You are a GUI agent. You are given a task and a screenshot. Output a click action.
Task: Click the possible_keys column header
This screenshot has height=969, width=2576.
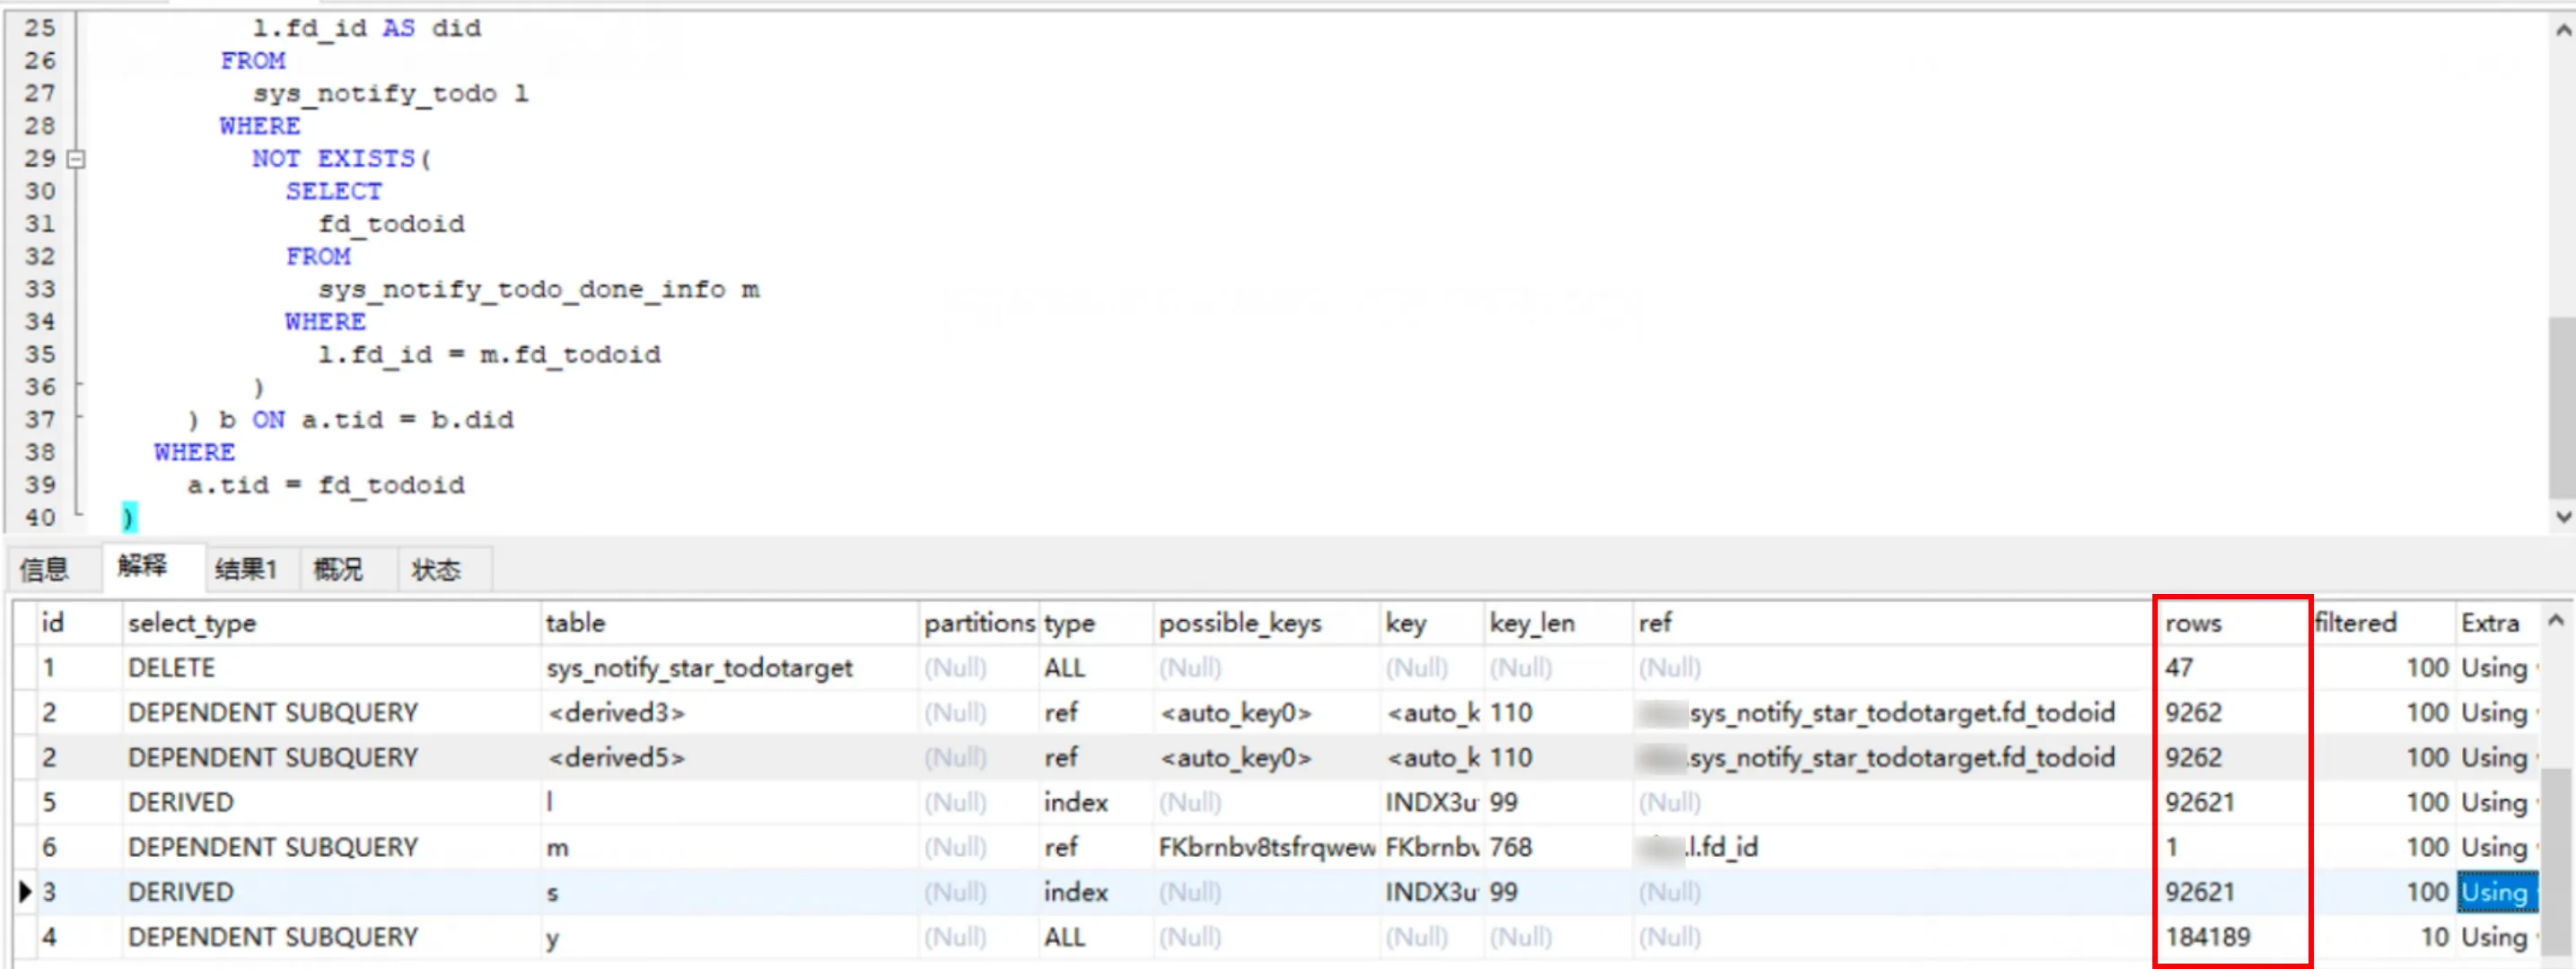point(1240,623)
